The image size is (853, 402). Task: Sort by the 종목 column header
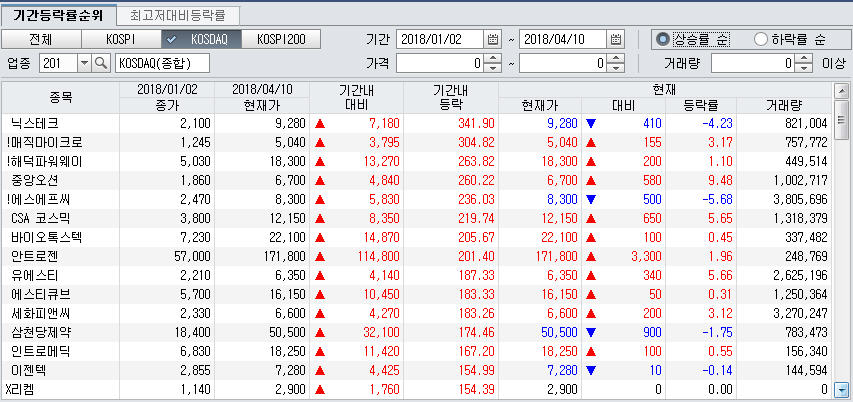60,97
